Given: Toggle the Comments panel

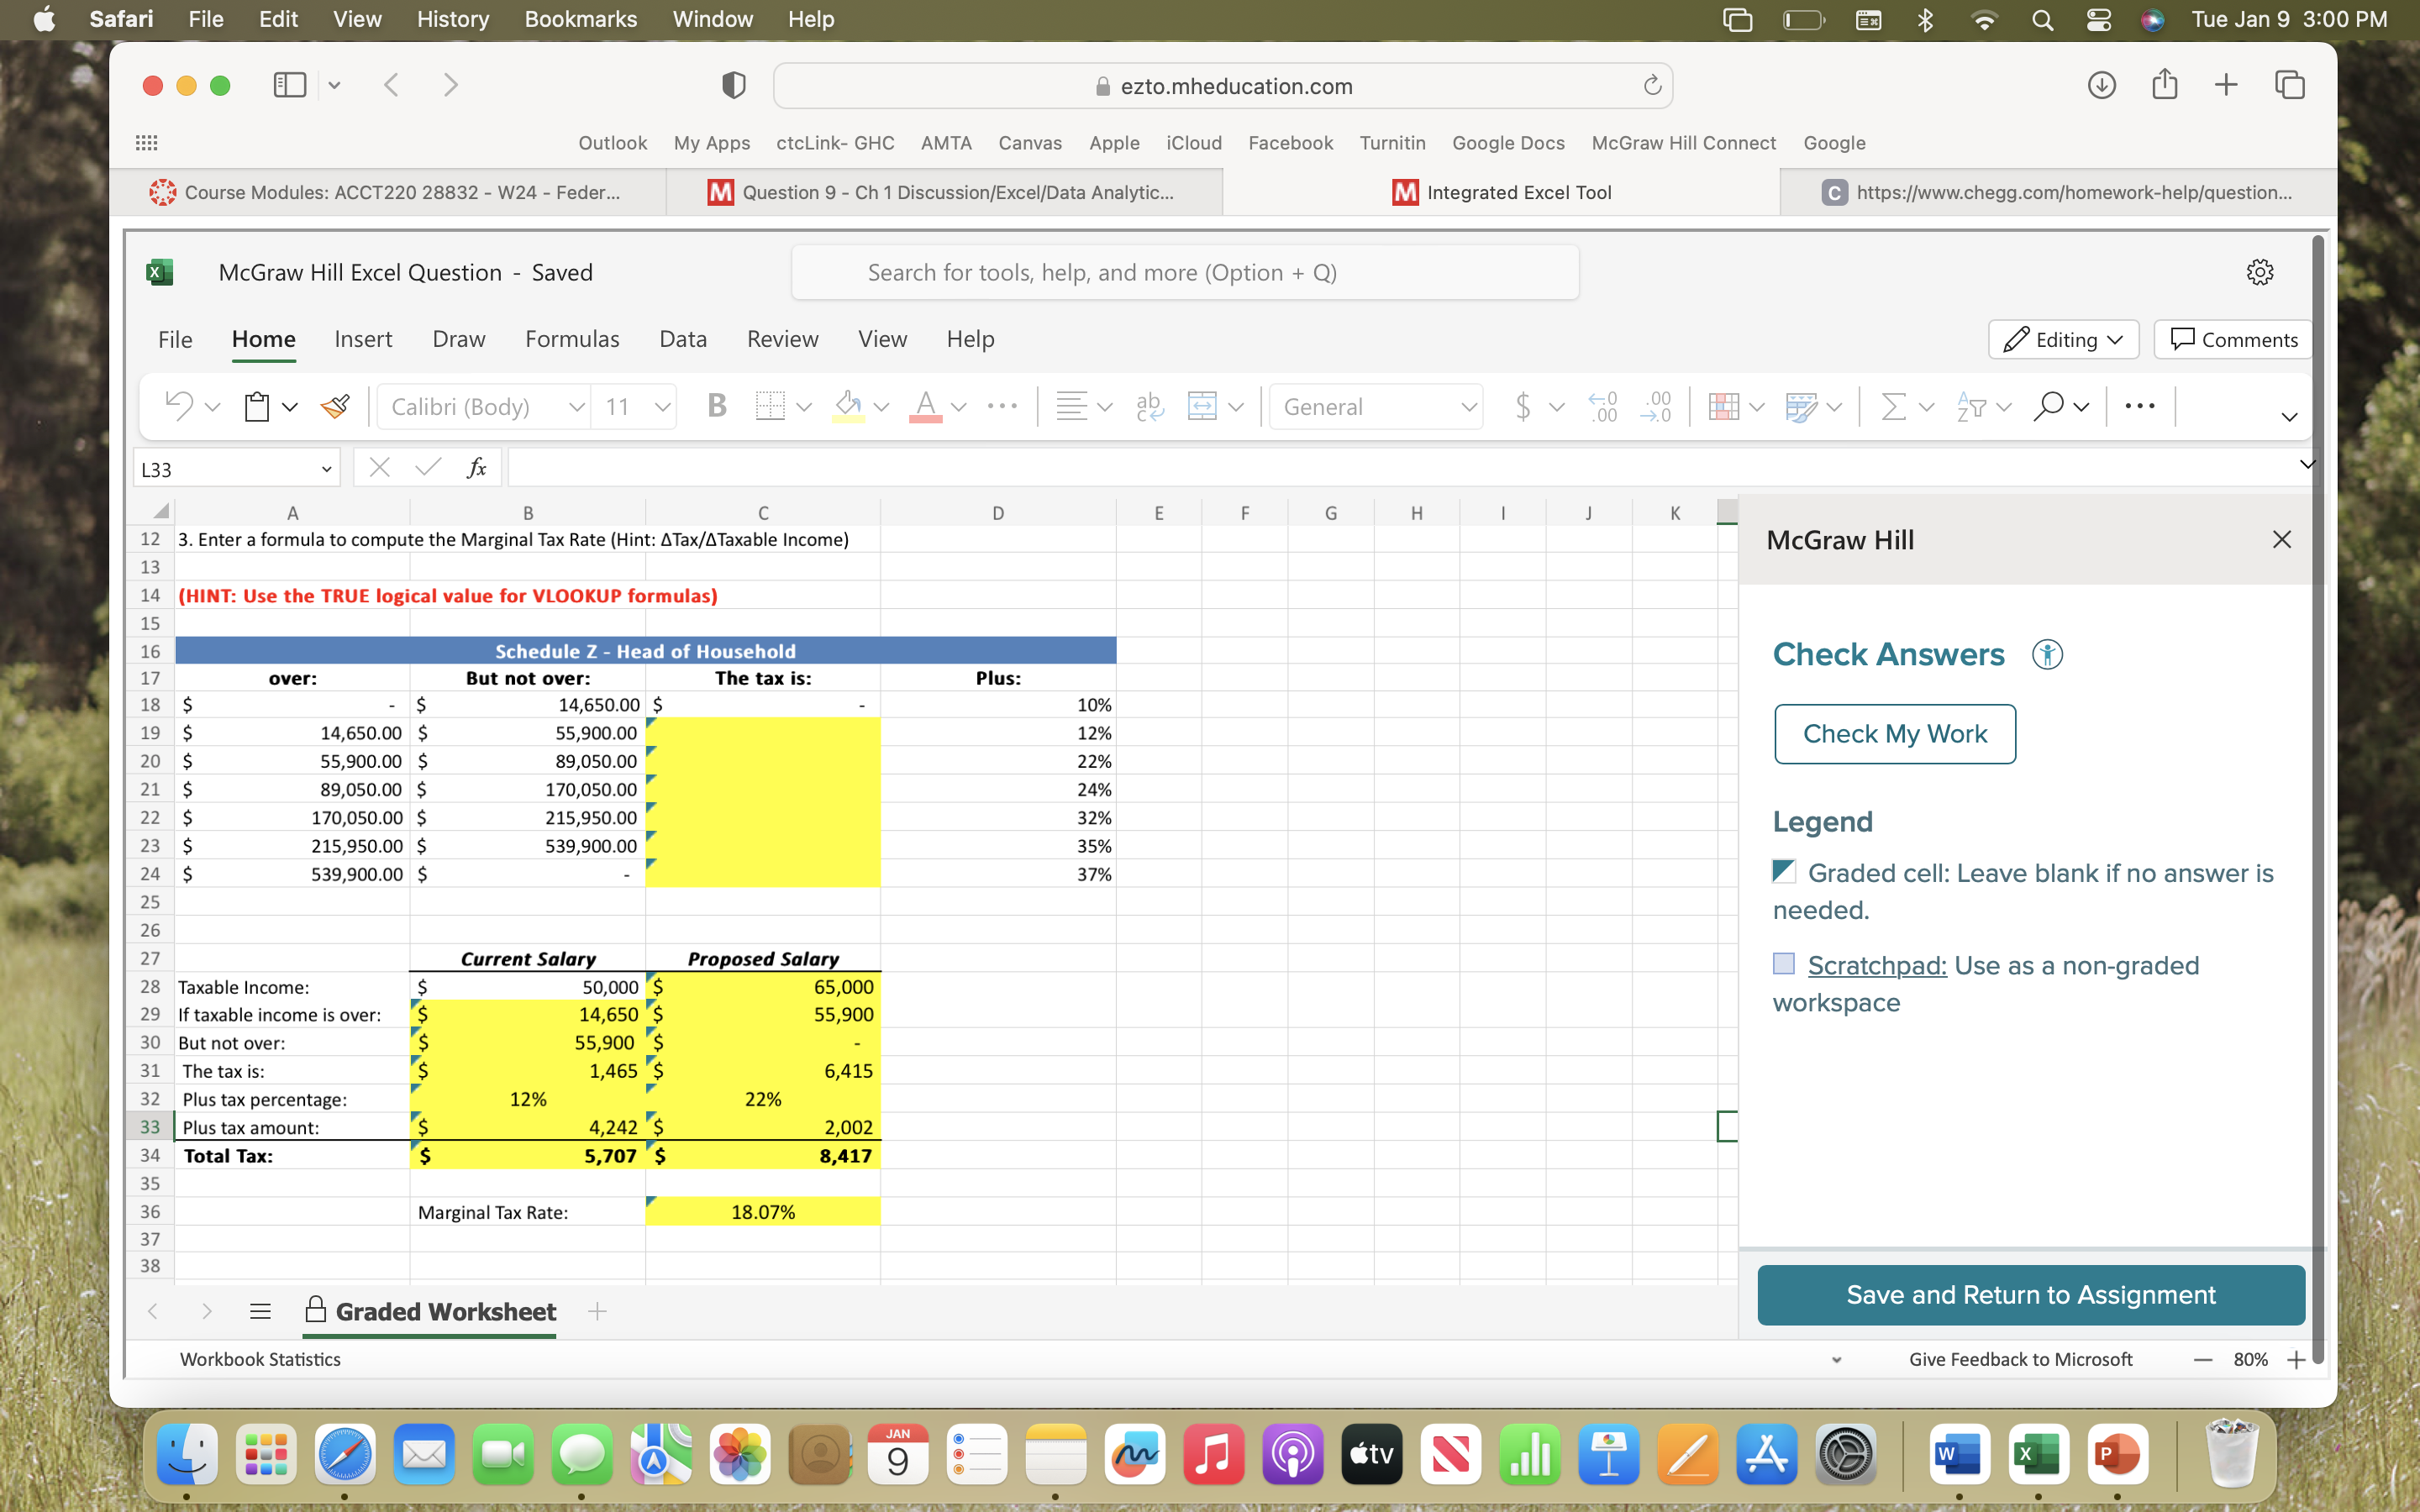Looking at the screenshot, I should point(2231,339).
